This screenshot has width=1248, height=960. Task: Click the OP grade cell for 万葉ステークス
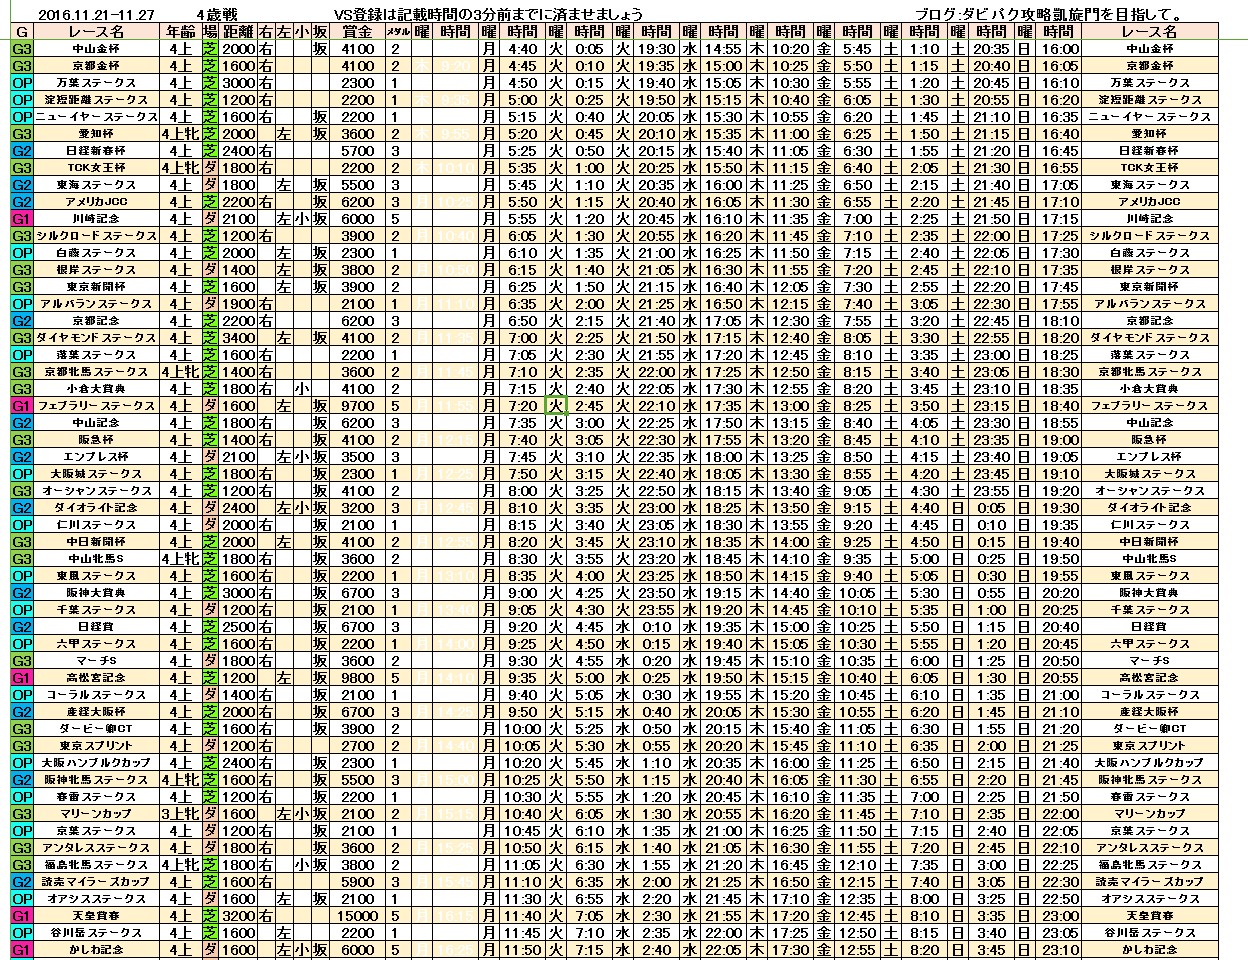pos(21,83)
